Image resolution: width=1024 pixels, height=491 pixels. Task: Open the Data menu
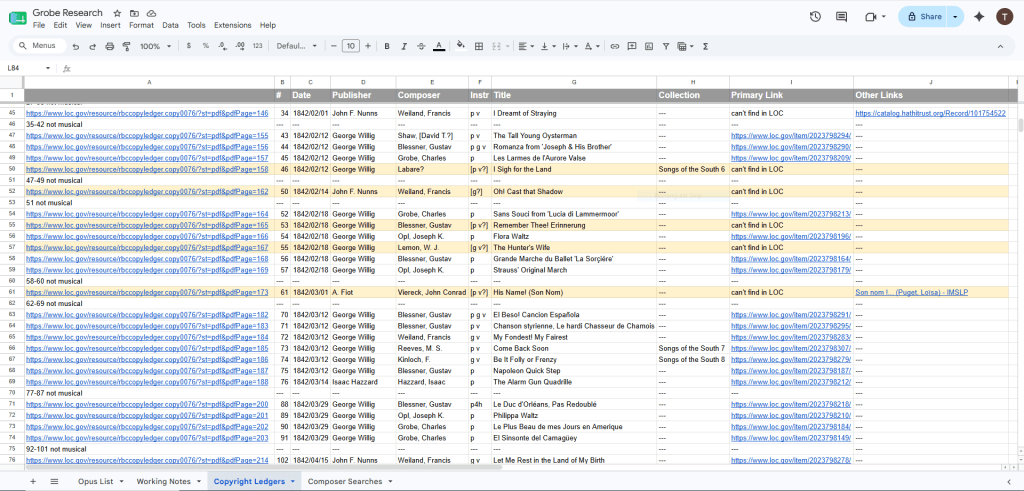pyautogui.click(x=170, y=25)
